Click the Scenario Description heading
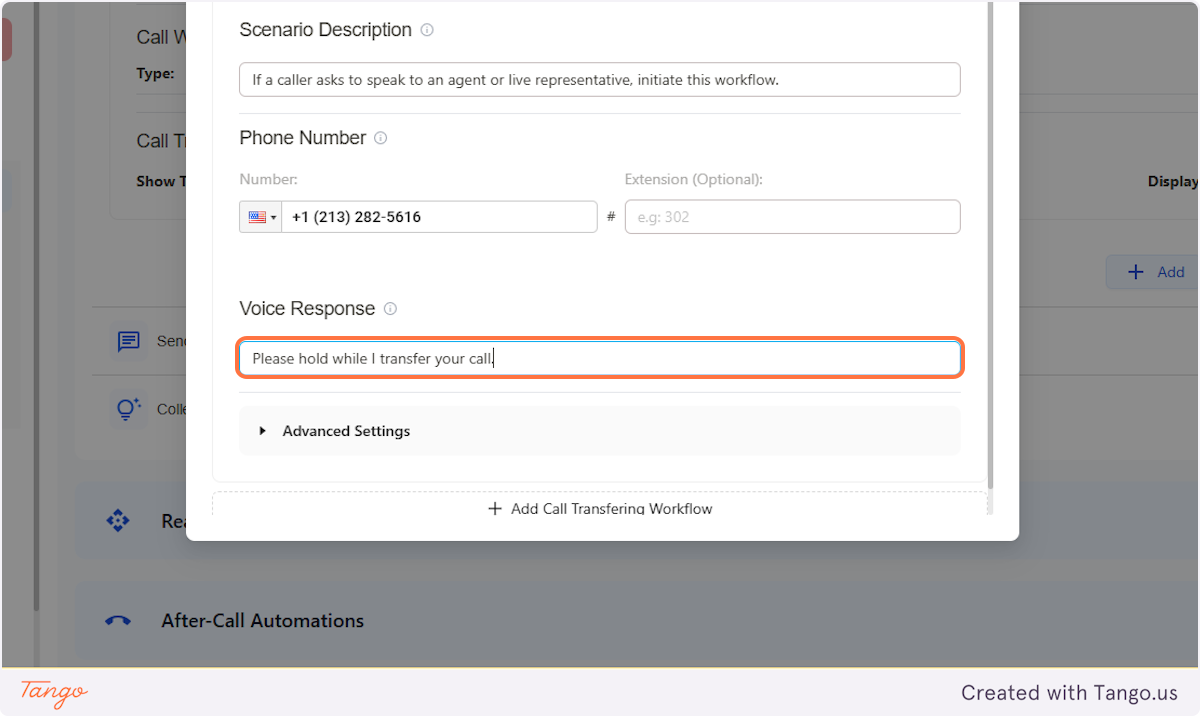1200x716 pixels. pyautogui.click(x=326, y=30)
